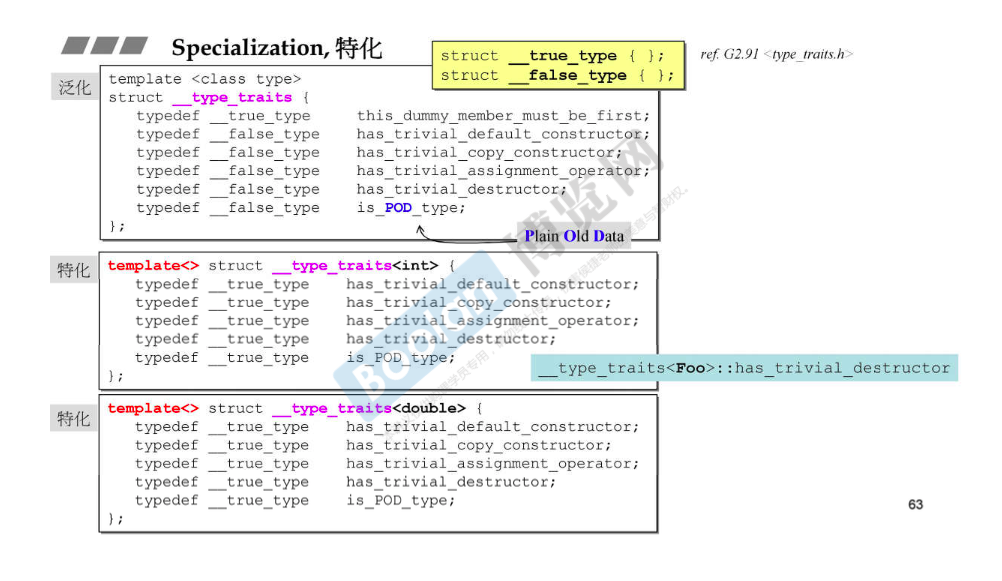Select "struct __false_type { };" in the yellow box
Screen dimensions: 1002x581
[557, 75]
